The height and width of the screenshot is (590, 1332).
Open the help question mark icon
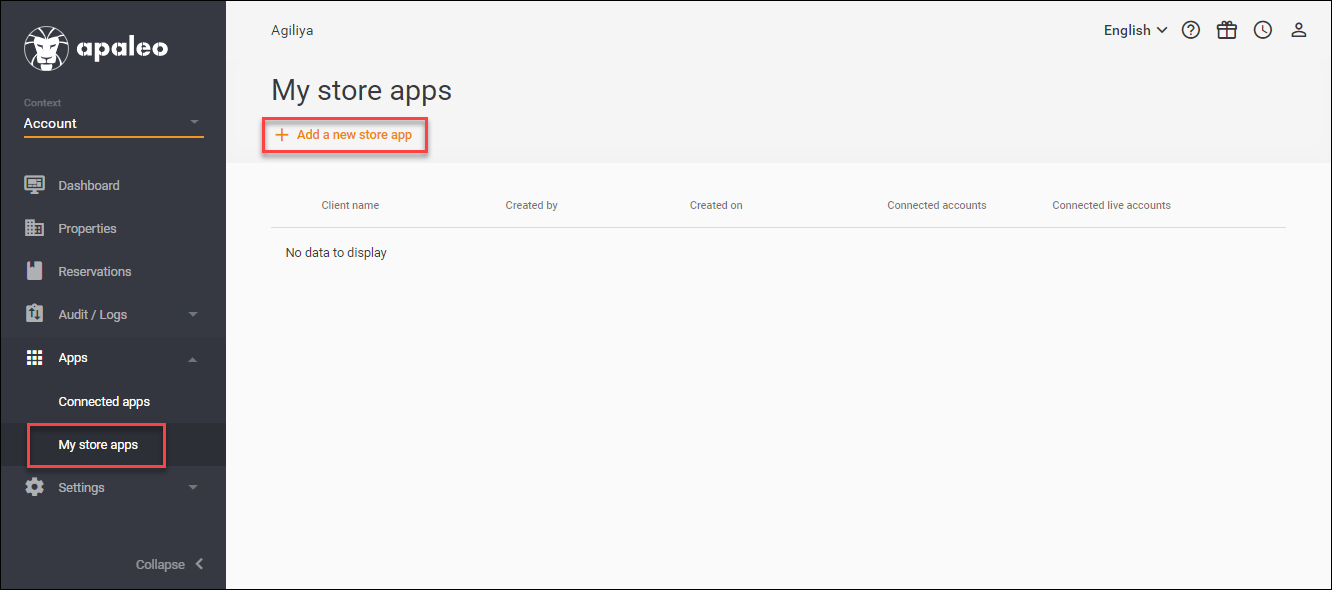[1191, 30]
